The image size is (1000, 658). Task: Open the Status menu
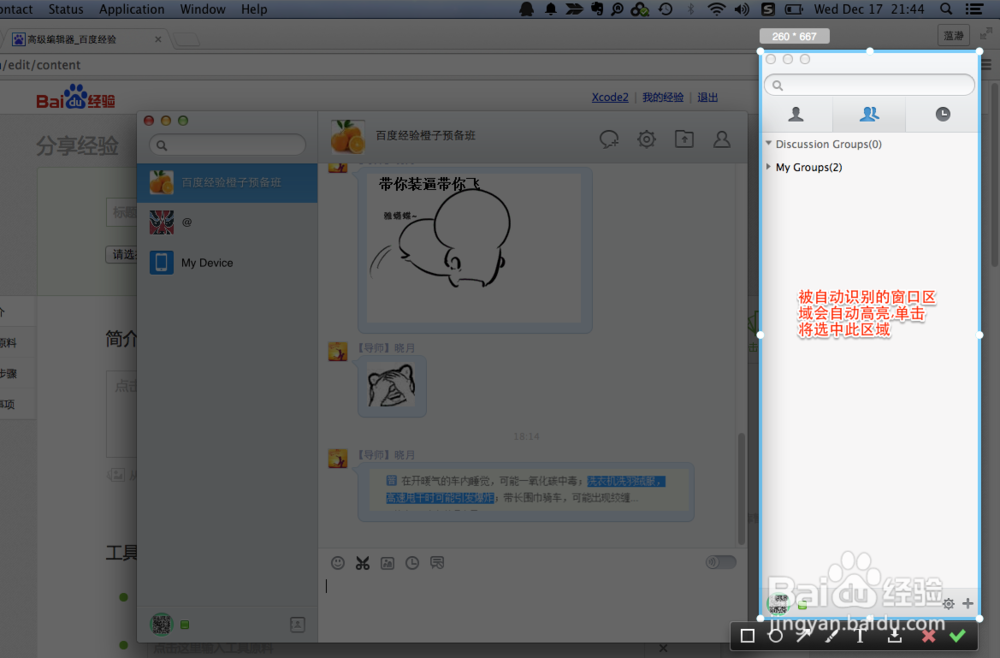(x=66, y=9)
